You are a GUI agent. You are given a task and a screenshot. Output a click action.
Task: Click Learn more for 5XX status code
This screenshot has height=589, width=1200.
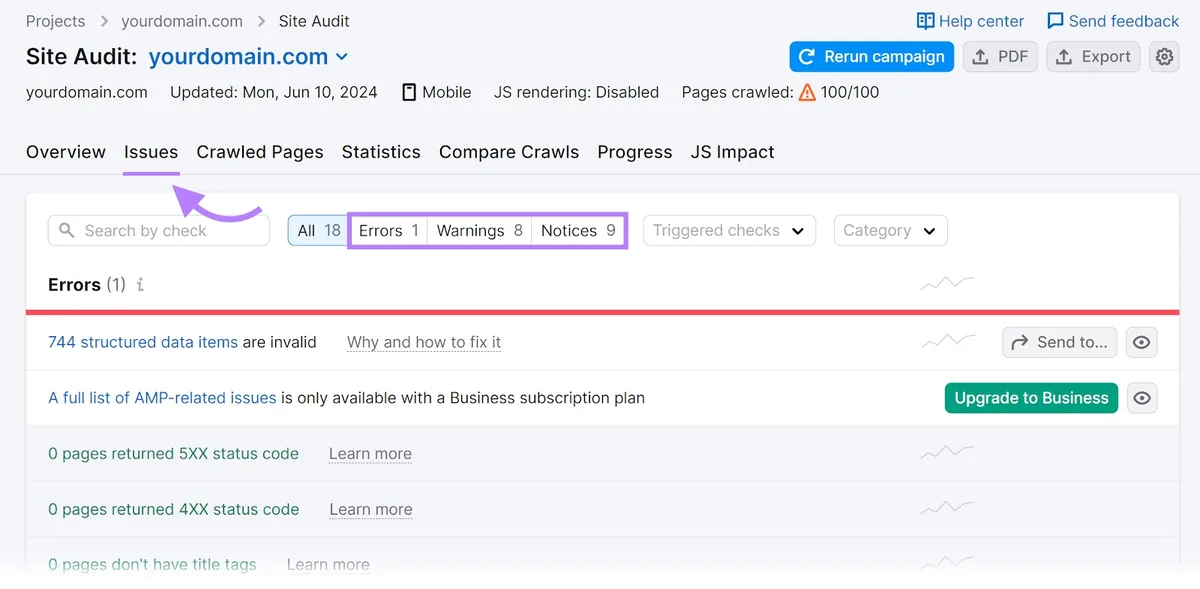click(x=370, y=454)
